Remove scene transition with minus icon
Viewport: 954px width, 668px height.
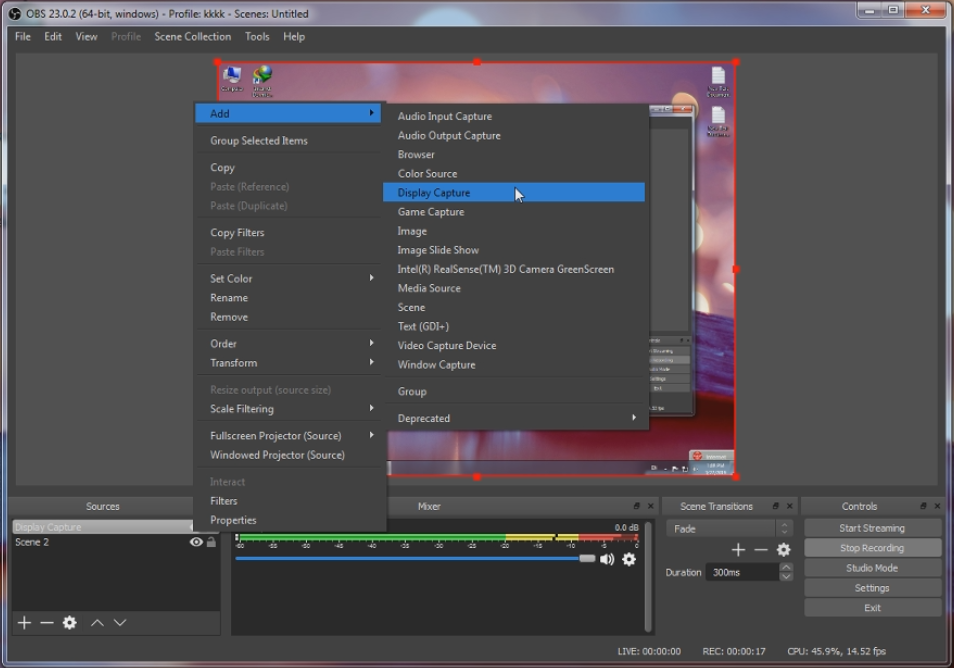click(761, 550)
